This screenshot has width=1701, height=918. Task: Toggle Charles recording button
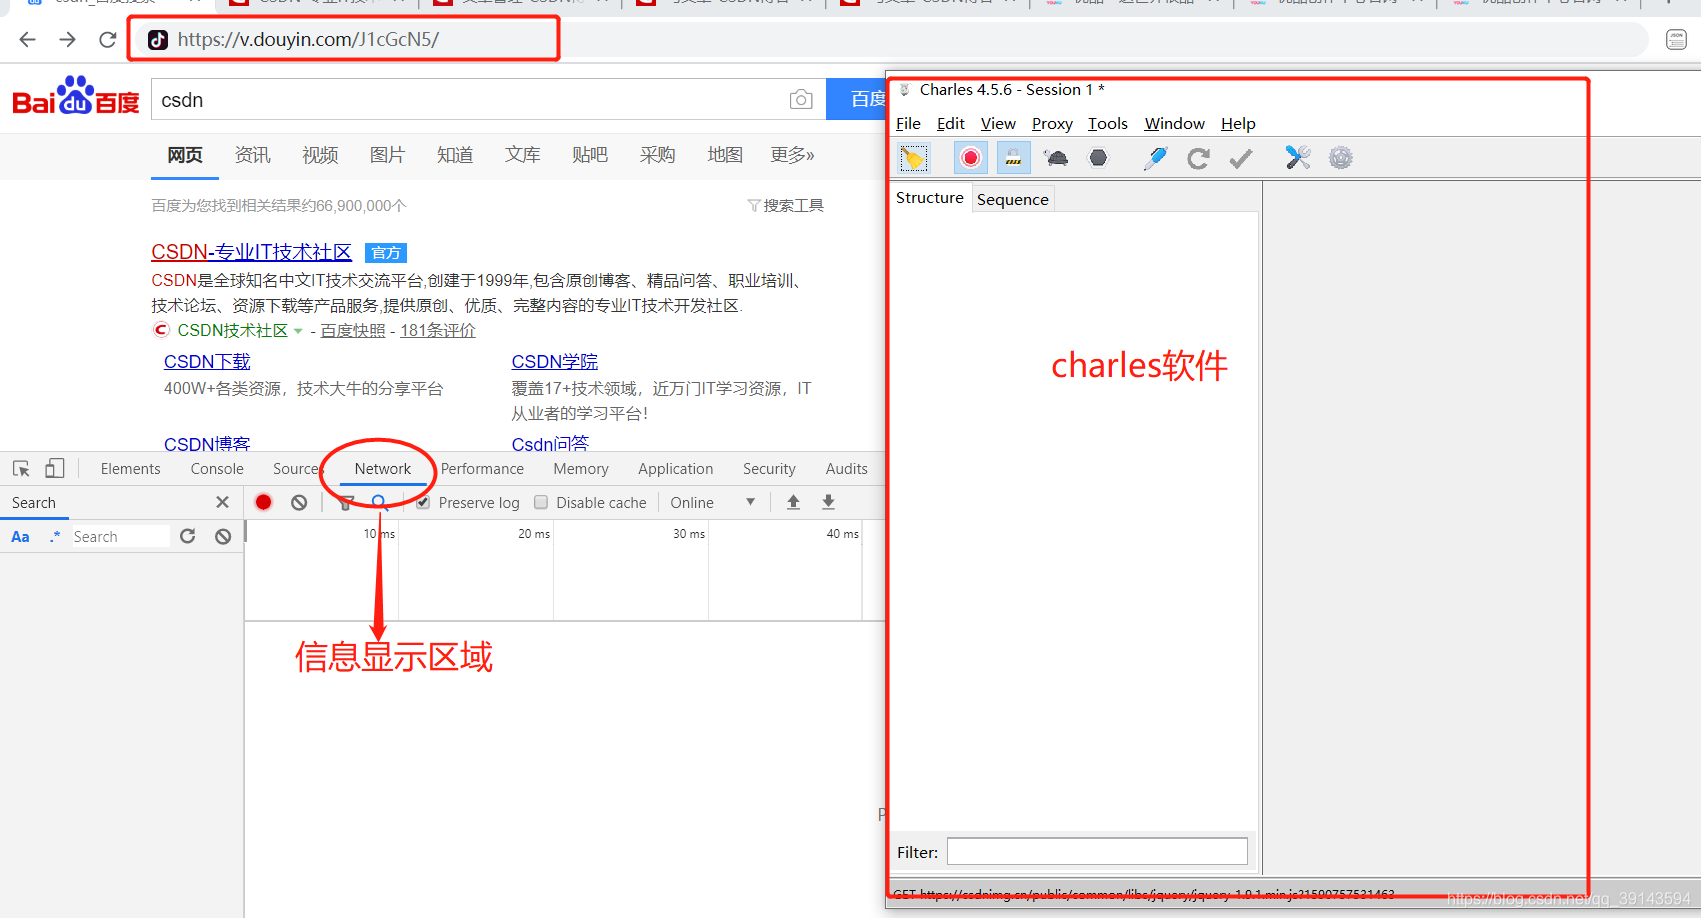970,158
